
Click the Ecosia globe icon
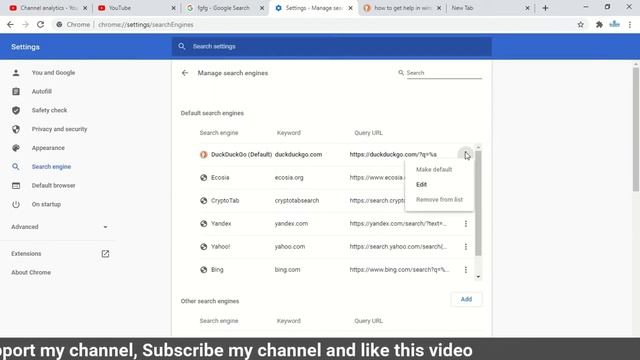[203, 178]
